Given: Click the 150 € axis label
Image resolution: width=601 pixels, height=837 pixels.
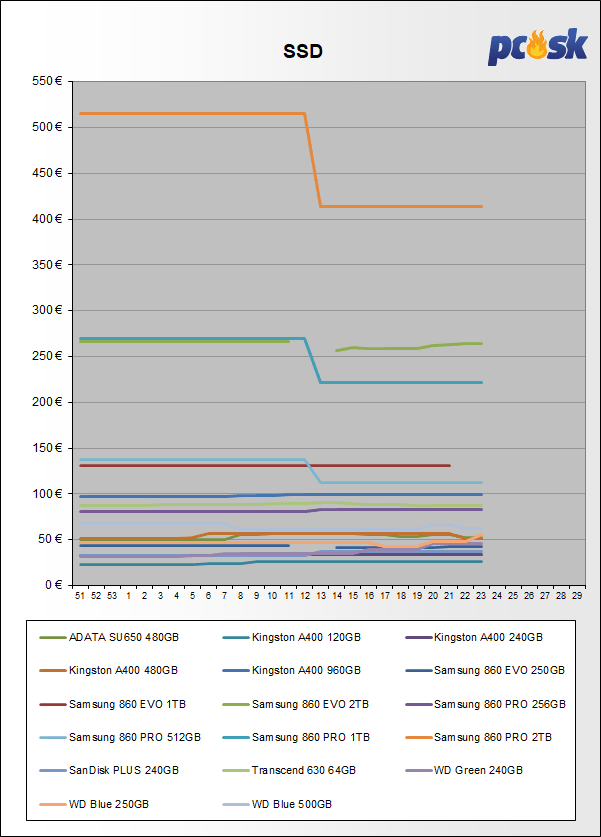Looking at the screenshot, I should tap(47, 448).
